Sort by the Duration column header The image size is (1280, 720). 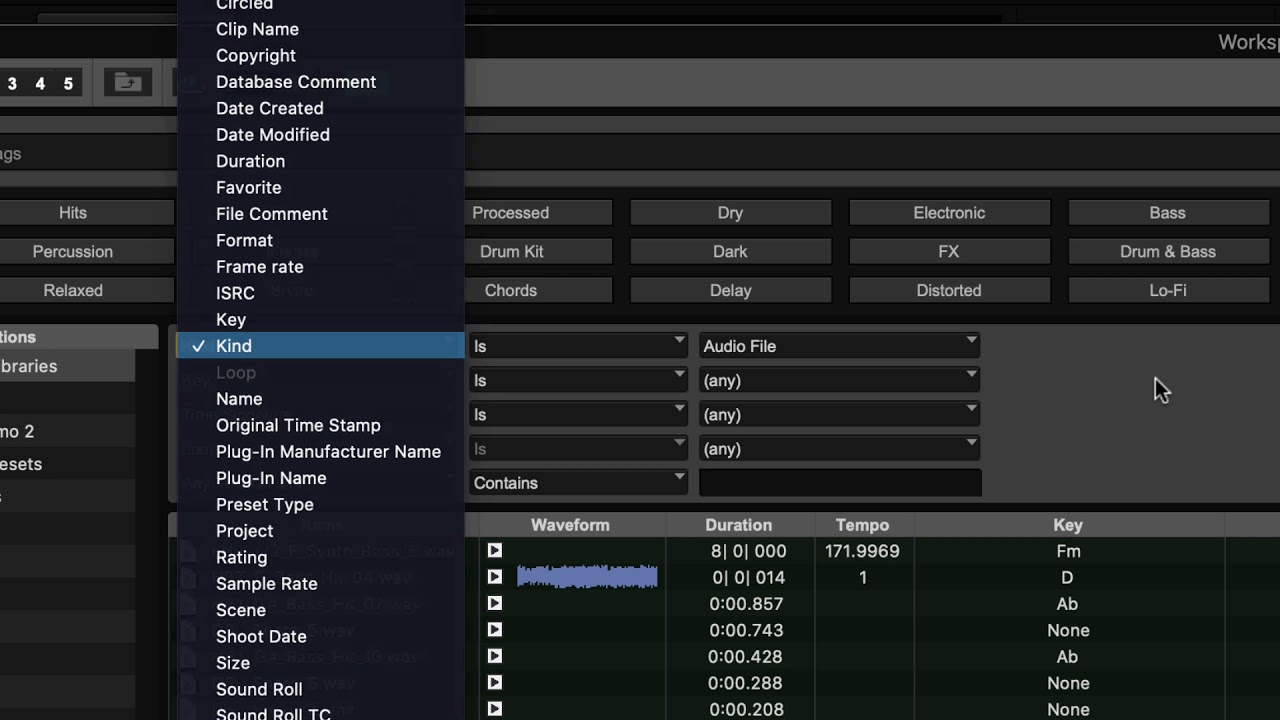point(738,525)
